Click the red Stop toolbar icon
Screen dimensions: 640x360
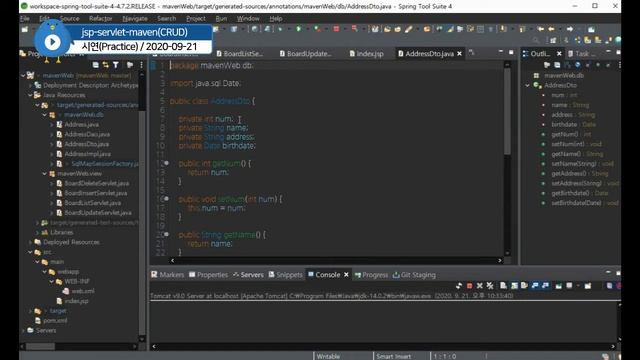[x=336, y=29]
